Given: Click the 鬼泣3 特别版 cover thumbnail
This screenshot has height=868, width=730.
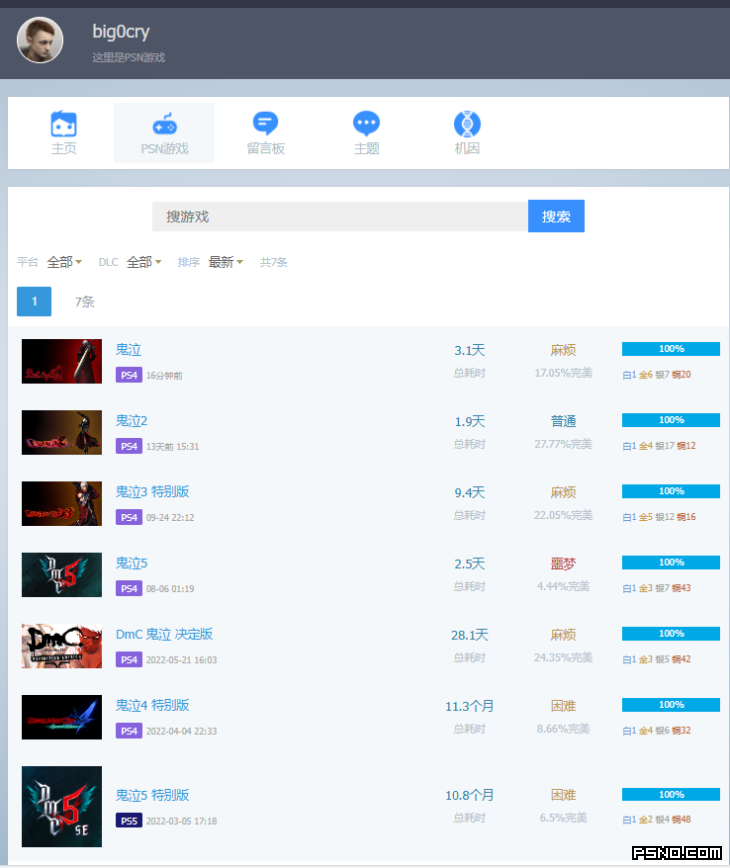Looking at the screenshot, I should tap(62, 503).
